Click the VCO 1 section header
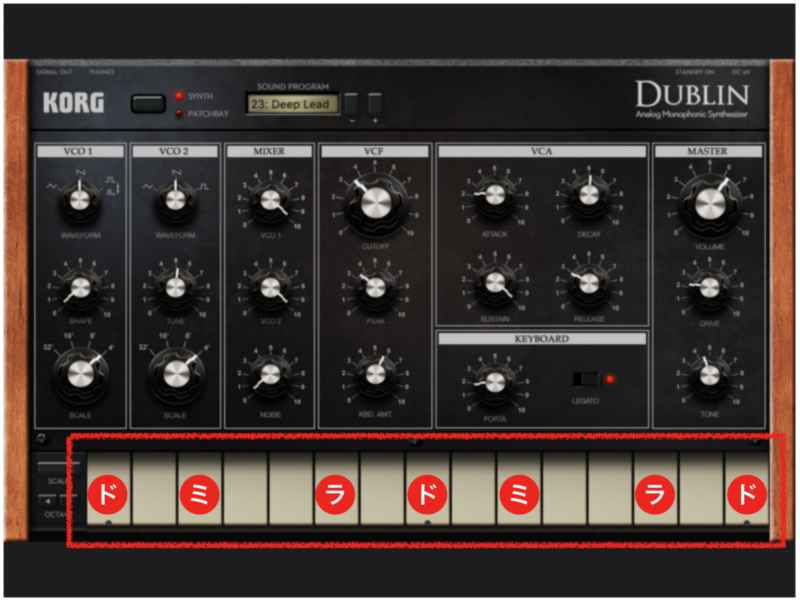 (x=80, y=151)
